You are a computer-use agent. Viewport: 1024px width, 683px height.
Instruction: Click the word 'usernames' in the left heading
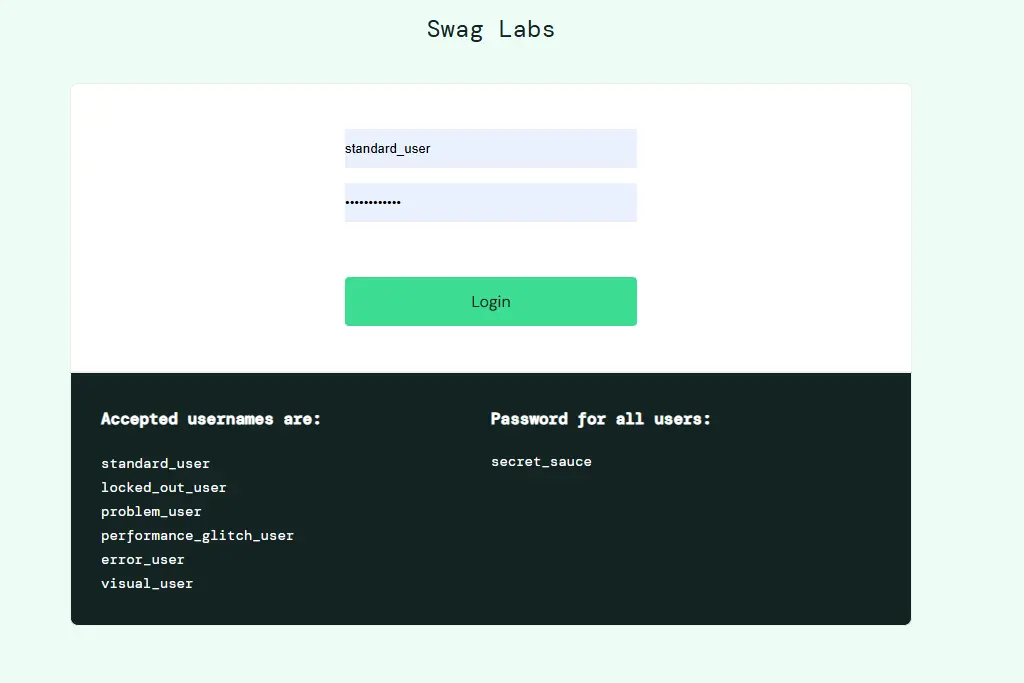coord(230,419)
